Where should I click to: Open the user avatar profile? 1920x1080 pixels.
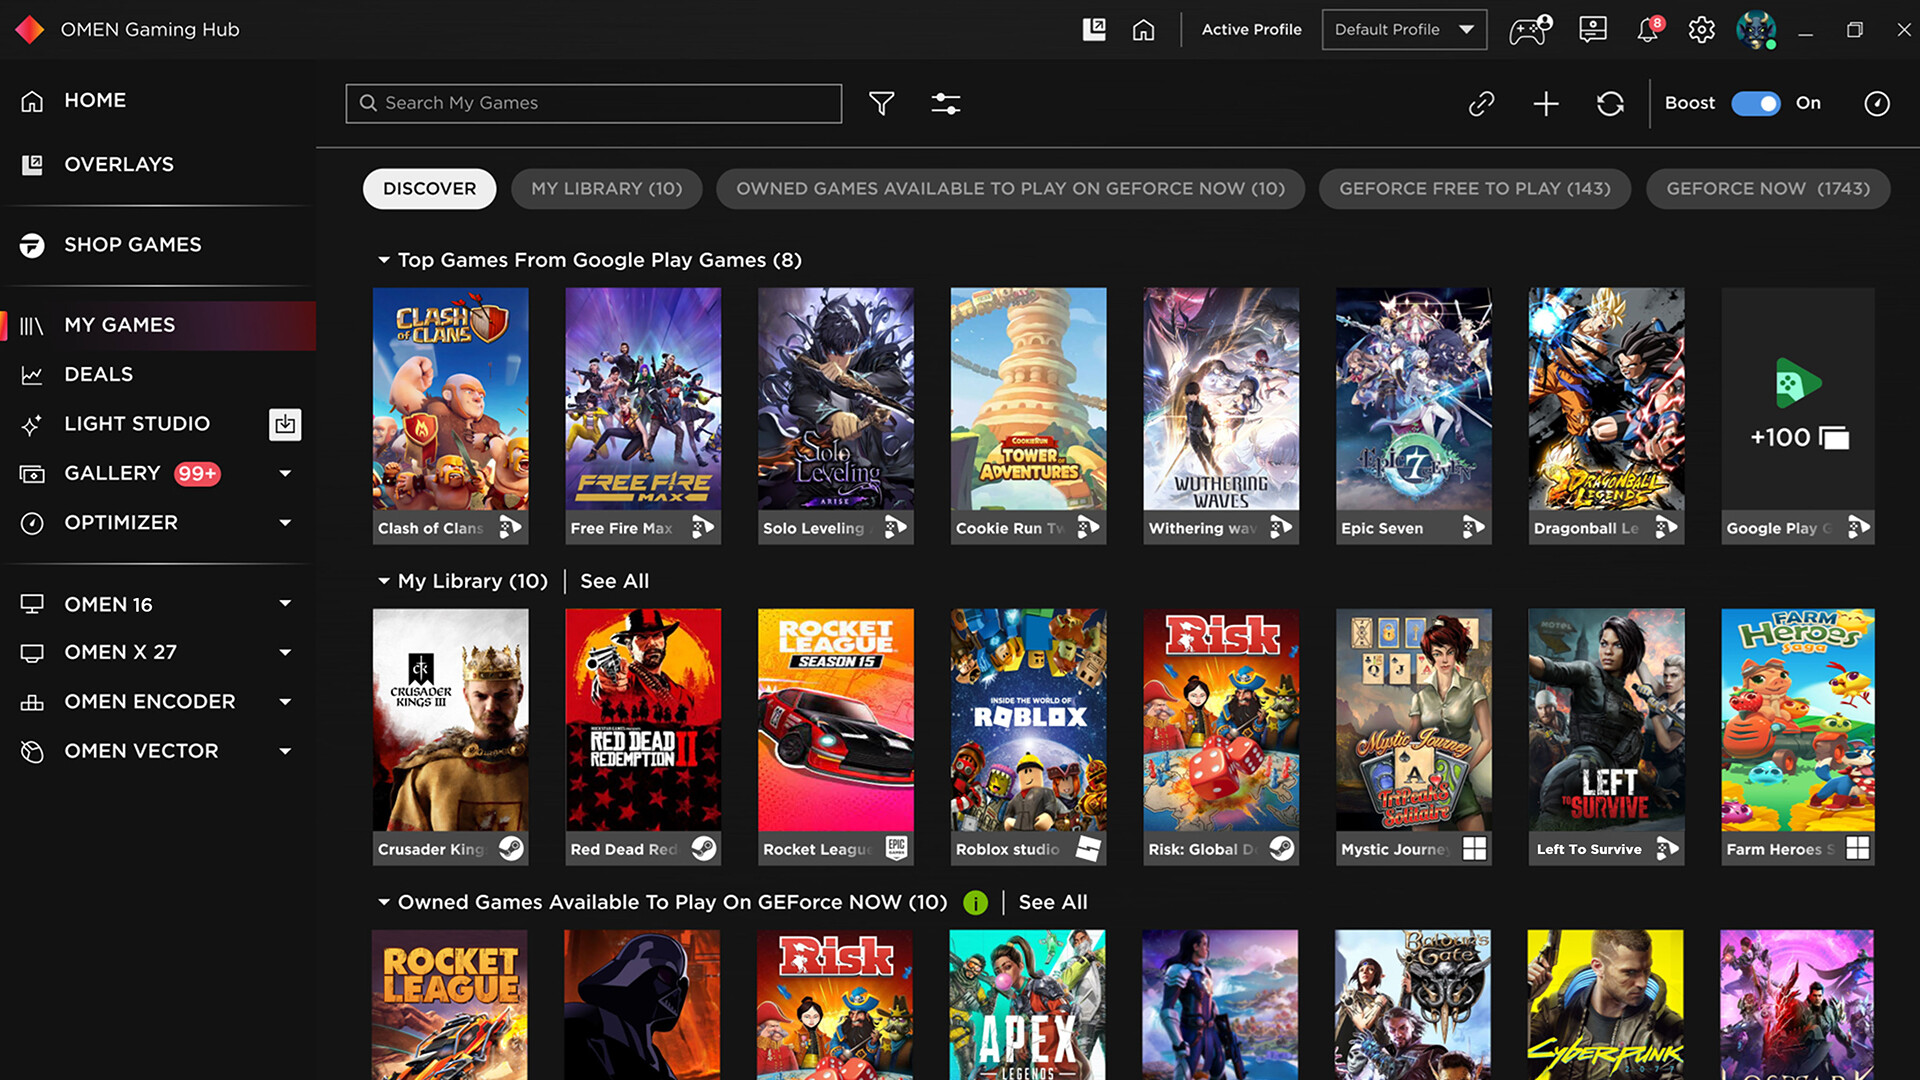(x=1756, y=30)
